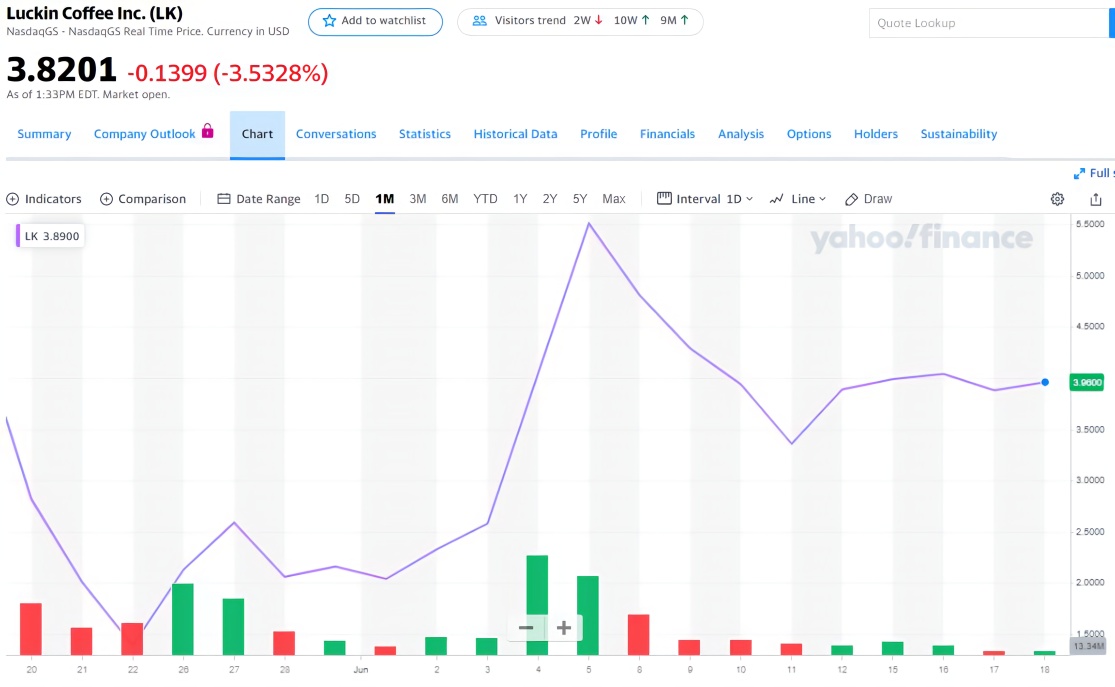Set chart range to 5Y
Viewport: 1115px width, 687px height.
pos(580,199)
